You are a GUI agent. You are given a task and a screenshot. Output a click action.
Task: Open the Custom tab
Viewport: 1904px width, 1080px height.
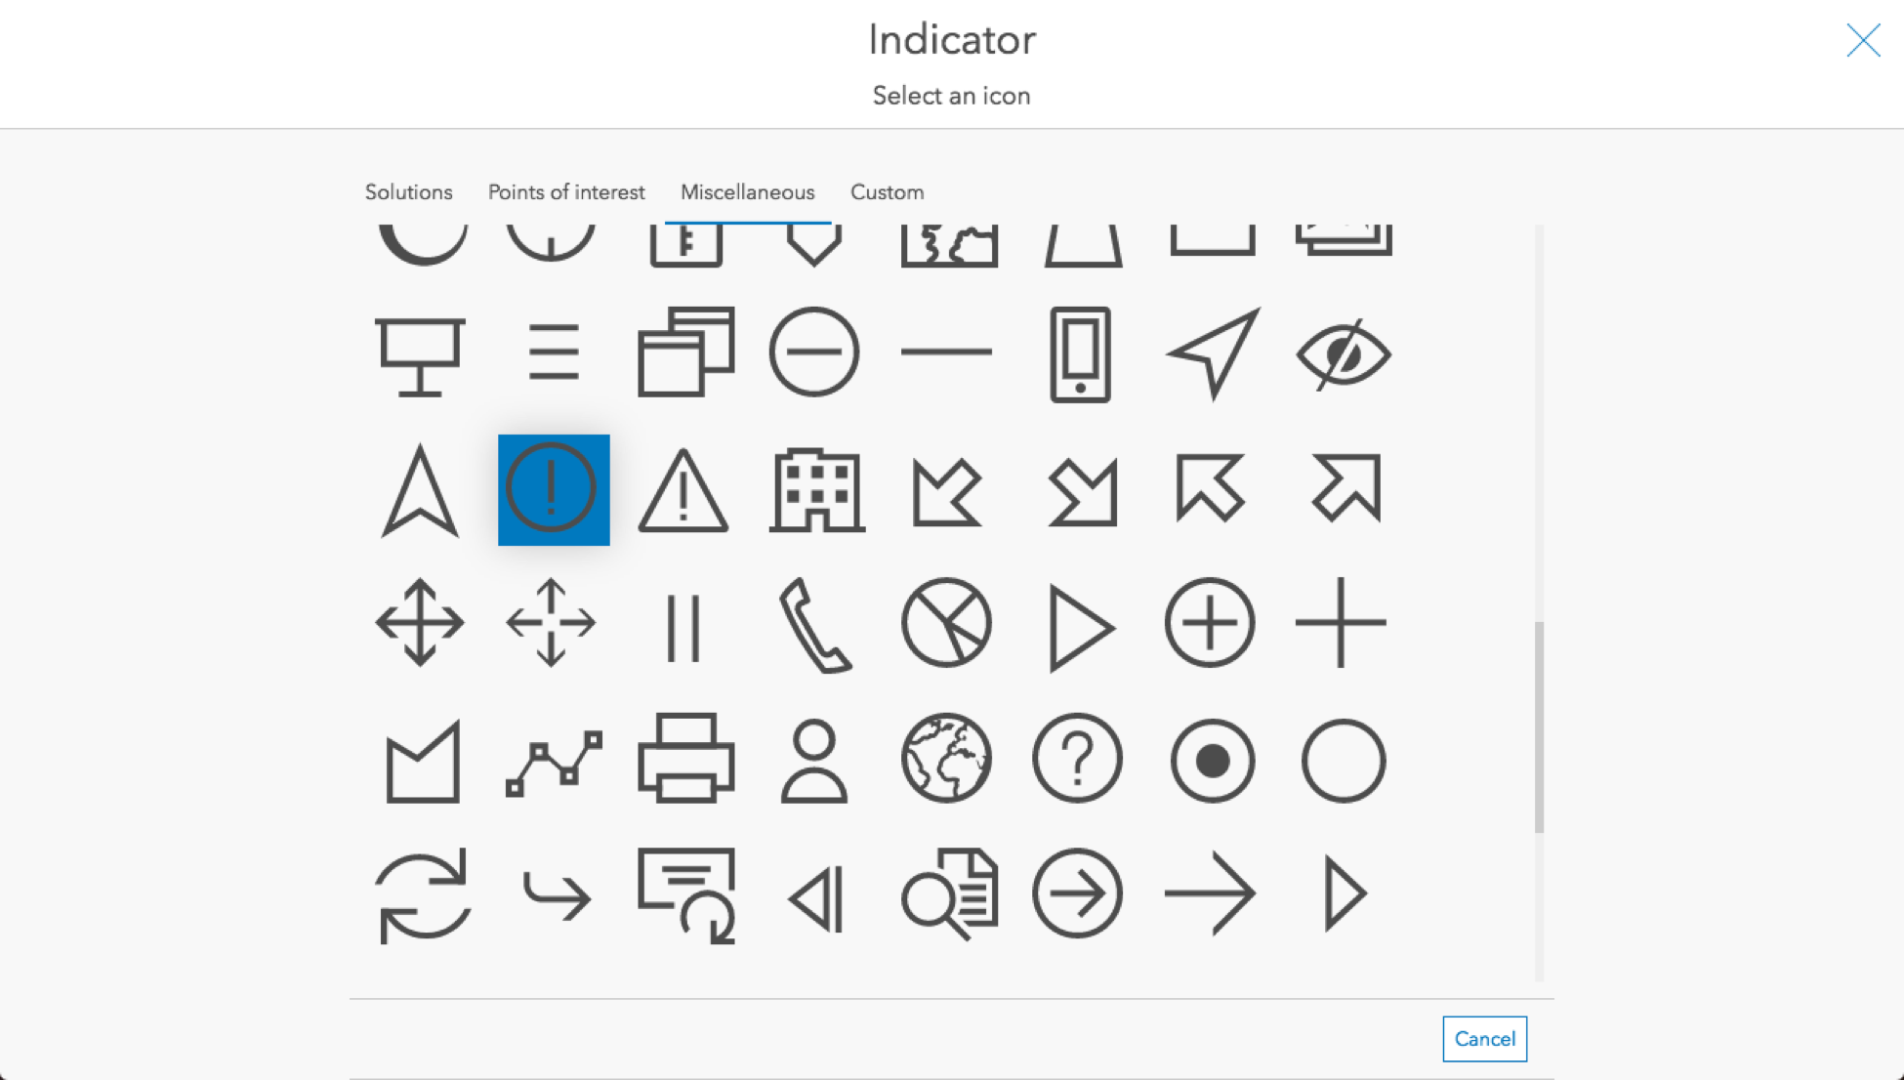pyautogui.click(x=887, y=192)
